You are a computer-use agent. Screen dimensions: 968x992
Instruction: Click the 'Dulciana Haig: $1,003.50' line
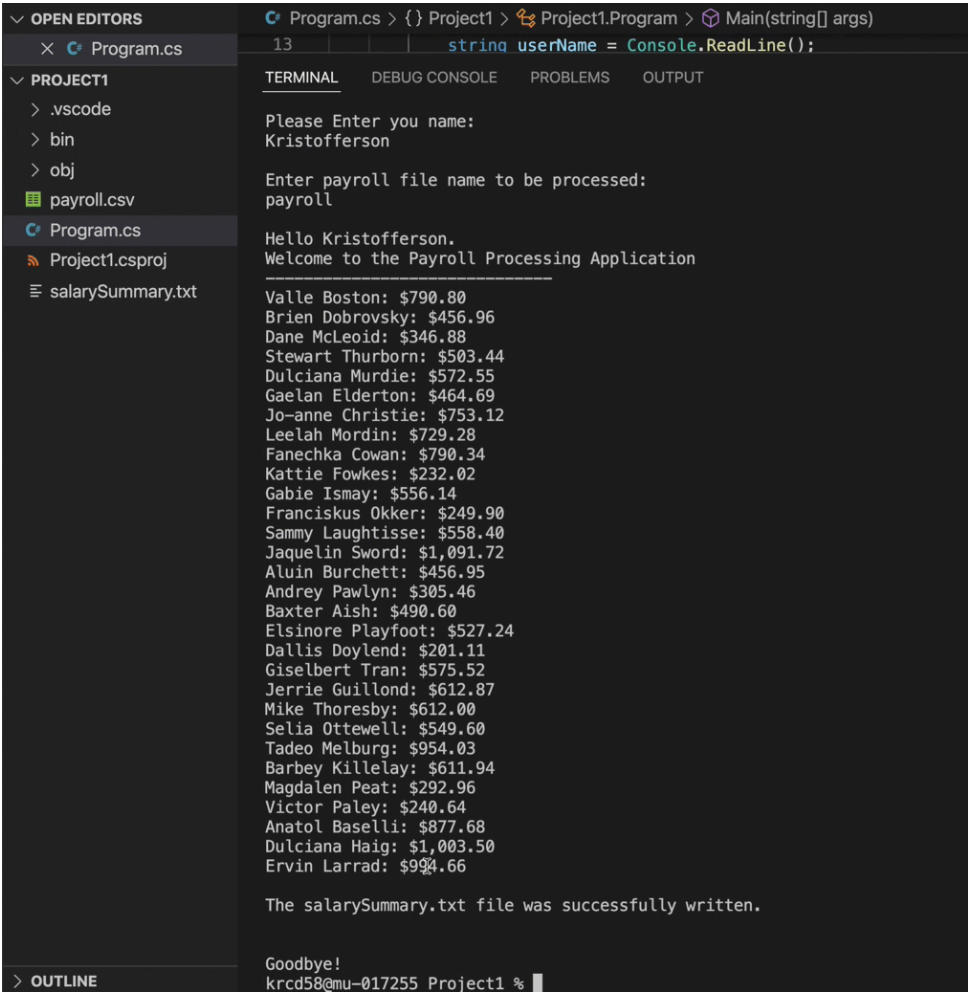[x=380, y=847]
